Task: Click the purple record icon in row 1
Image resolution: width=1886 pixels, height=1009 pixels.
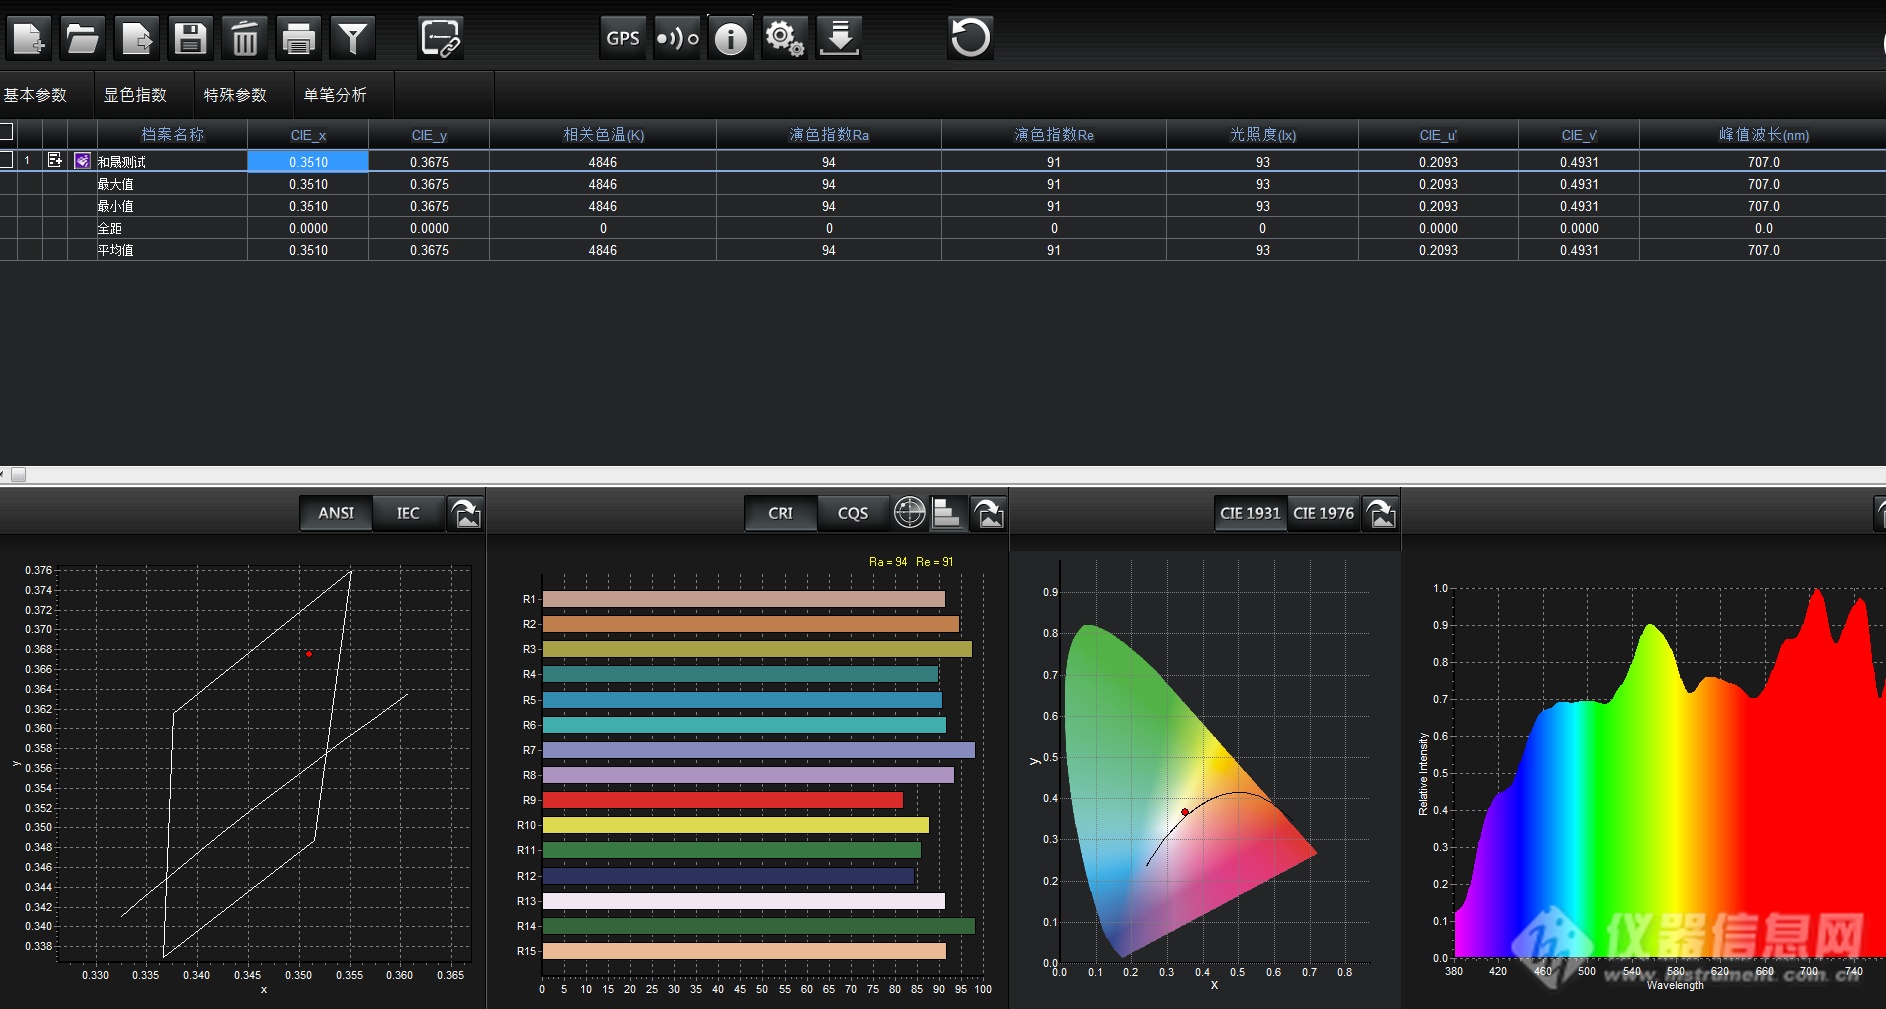Action: pos(82,160)
